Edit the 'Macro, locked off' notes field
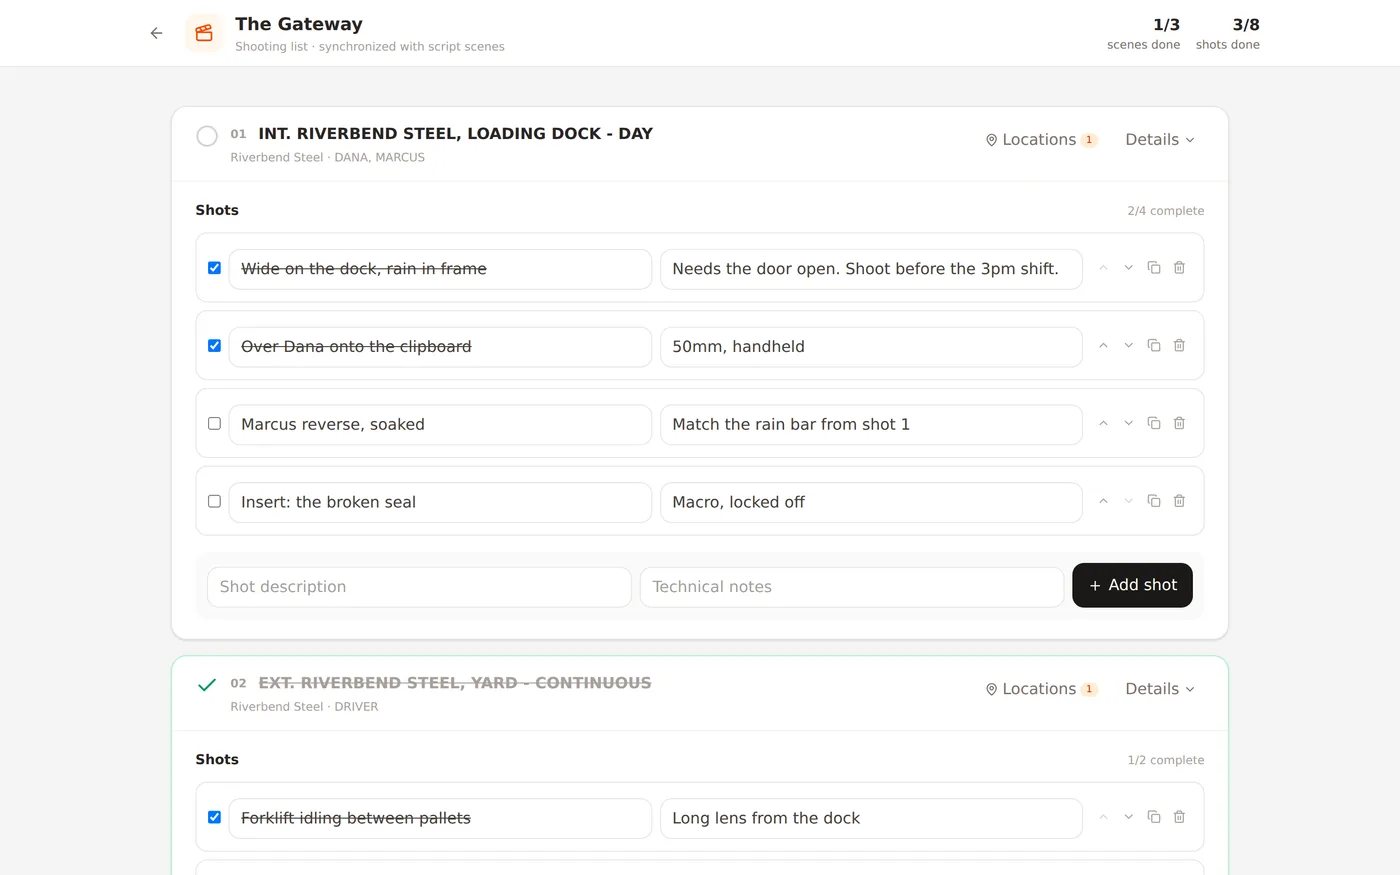Screen dimensions: 1400x875 tap(871, 503)
